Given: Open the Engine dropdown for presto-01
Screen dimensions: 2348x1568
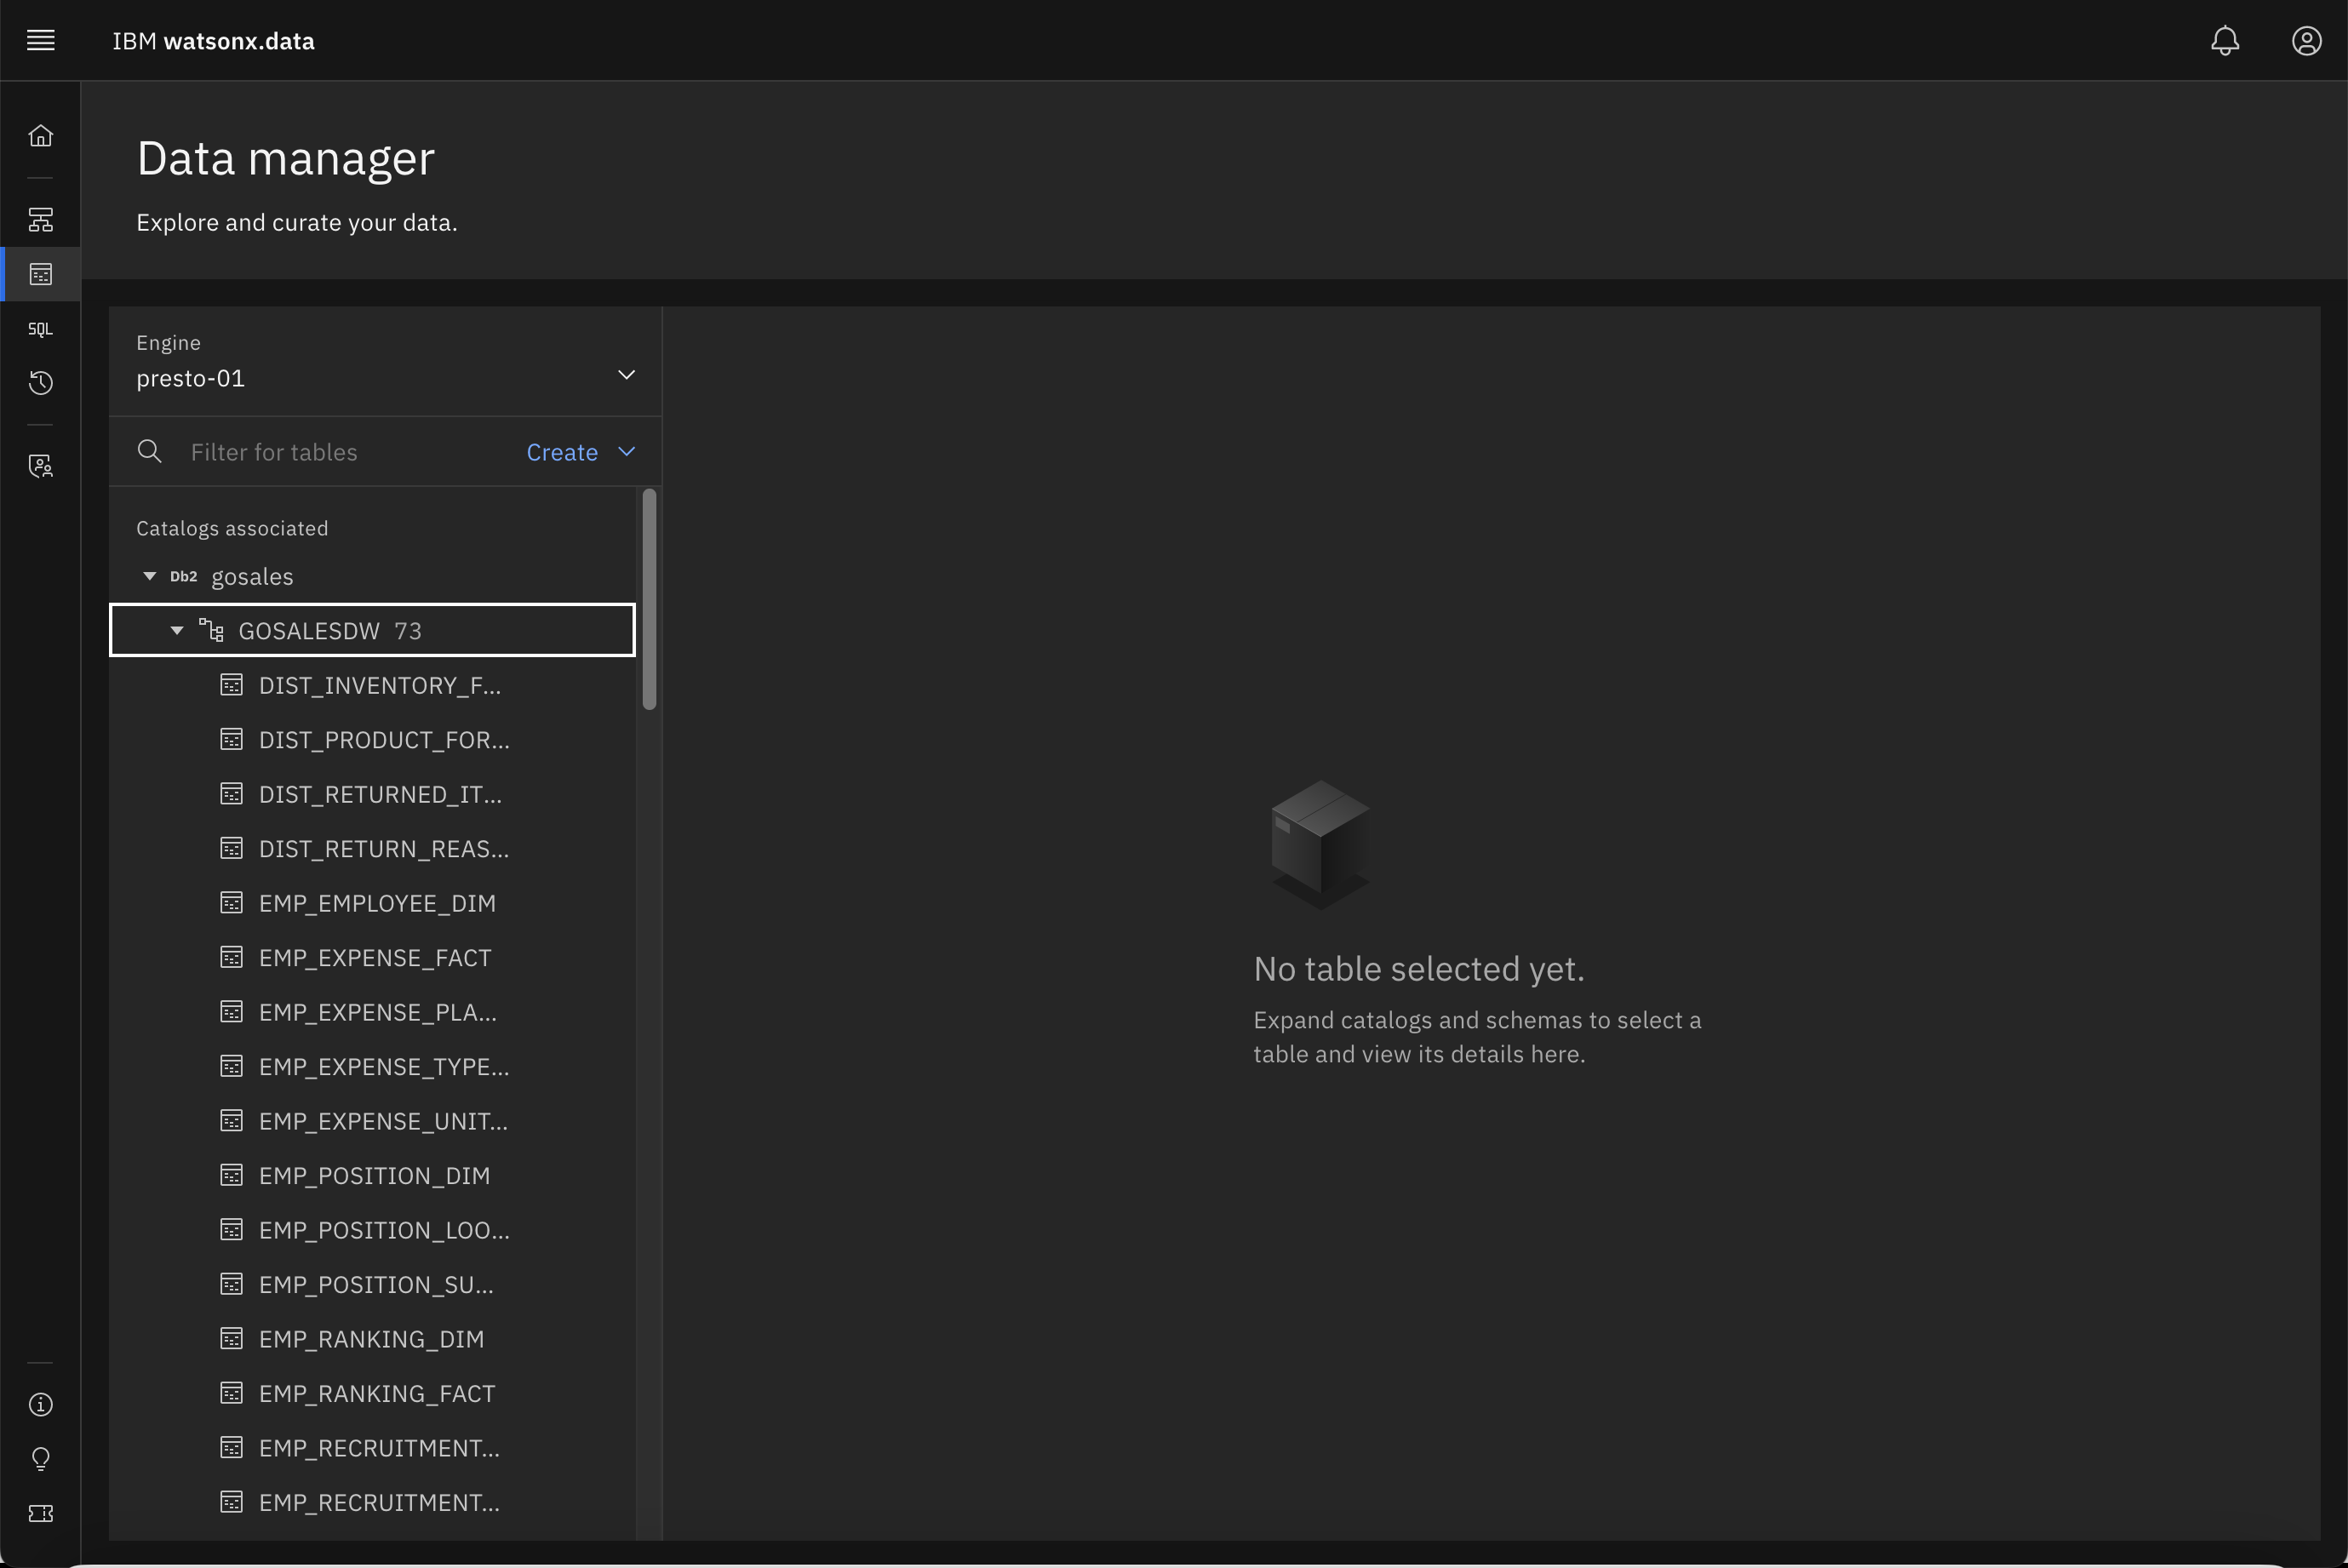Looking at the screenshot, I should point(627,373).
